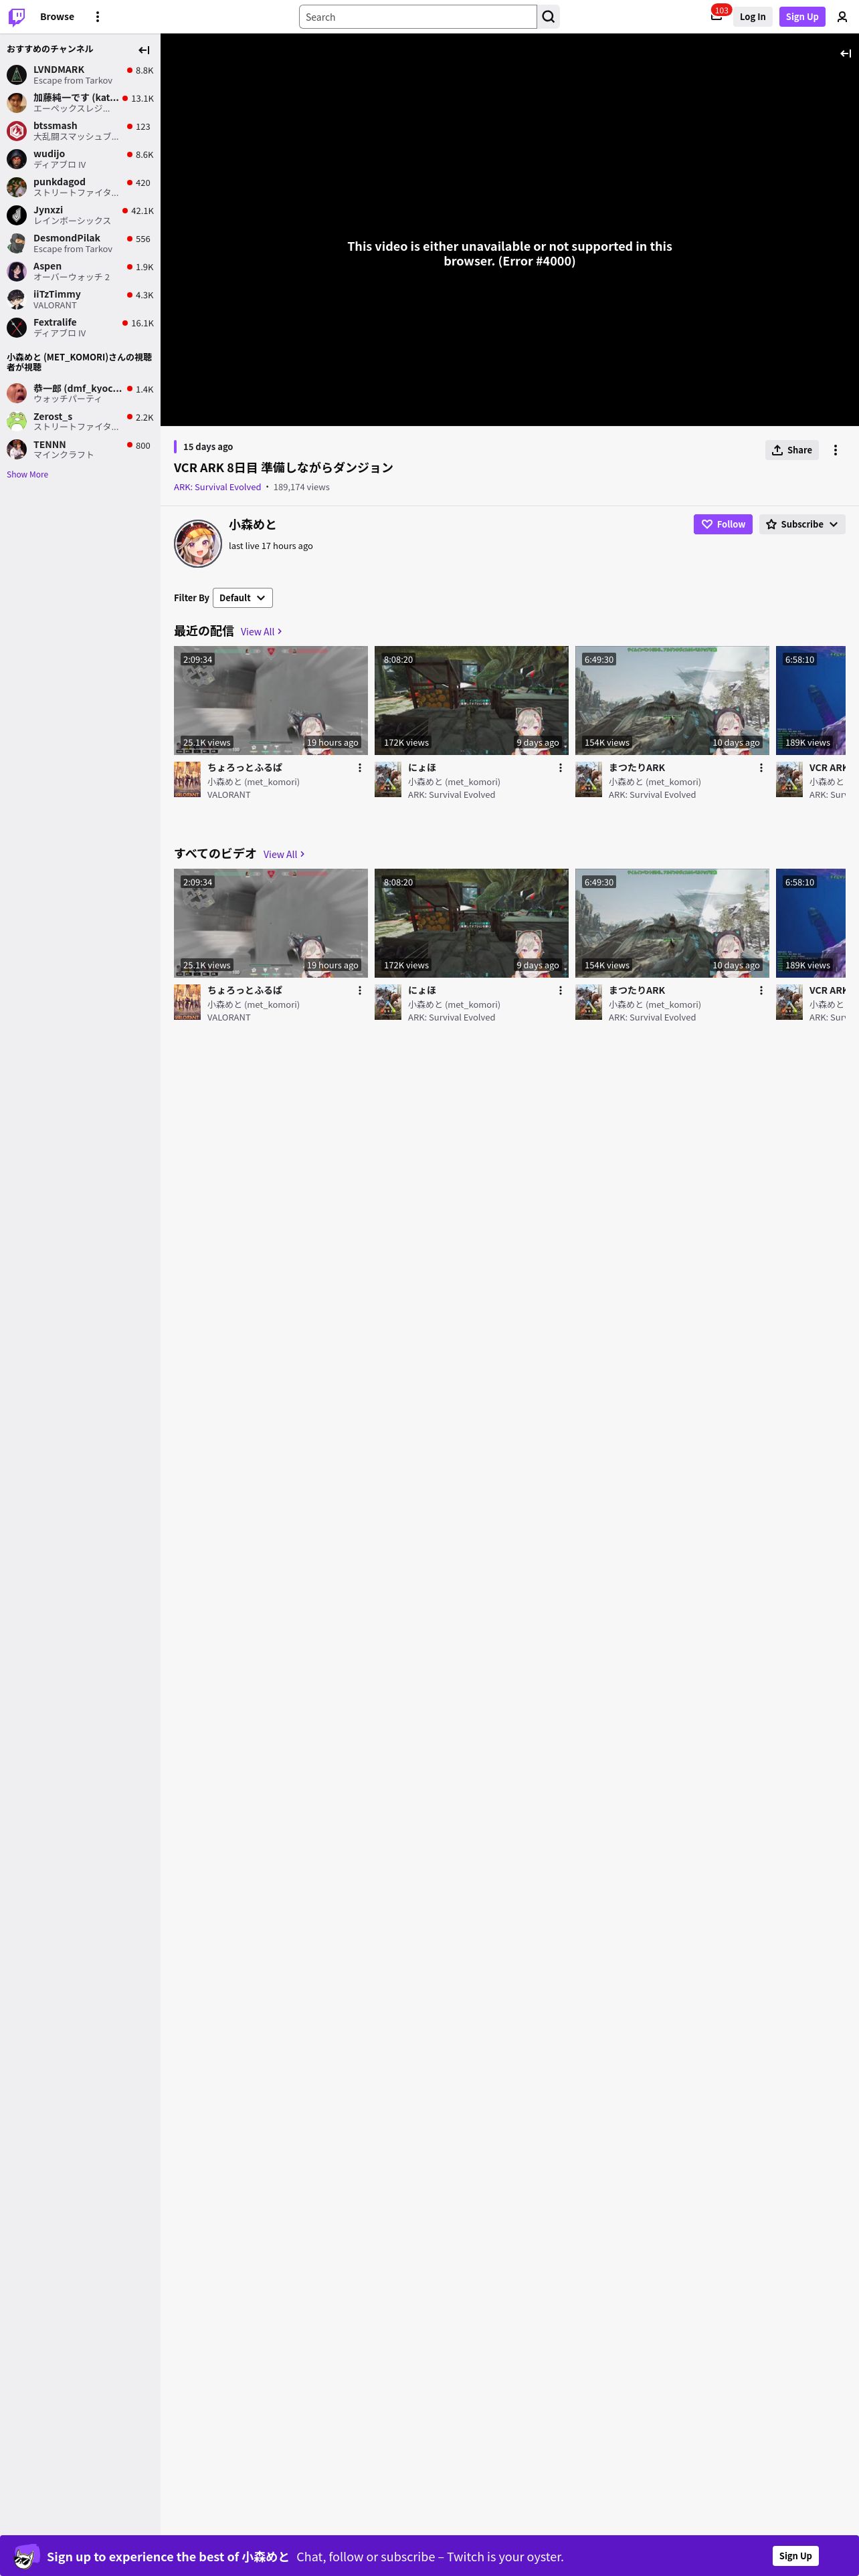This screenshot has height=2576, width=859.
Task: Follow 小森めと channel
Action: tap(723, 524)
